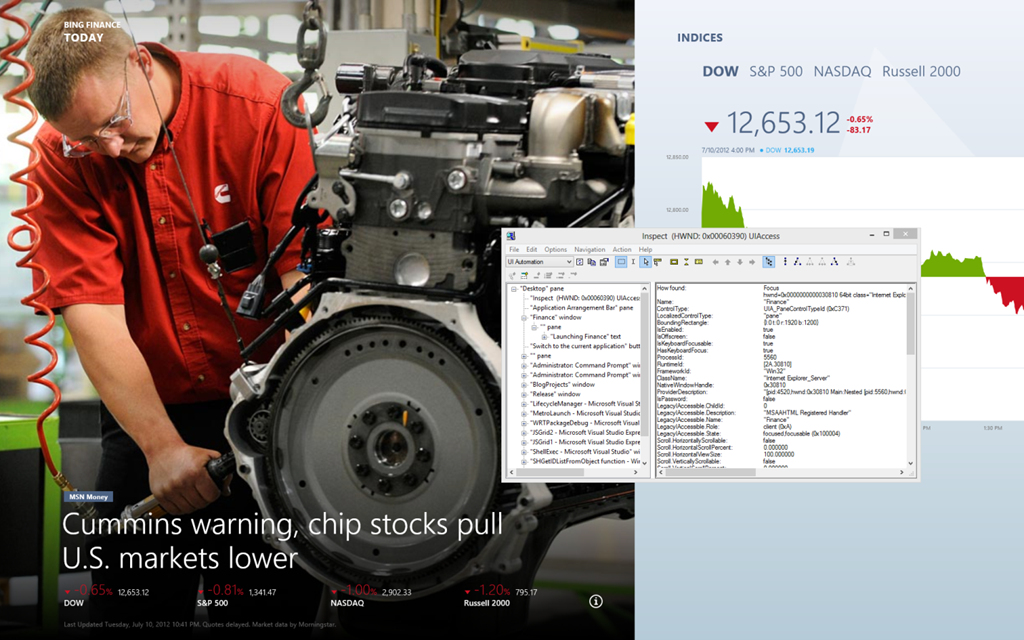Click the hourglass-shaped icon in Inspect toolbar

686,262
